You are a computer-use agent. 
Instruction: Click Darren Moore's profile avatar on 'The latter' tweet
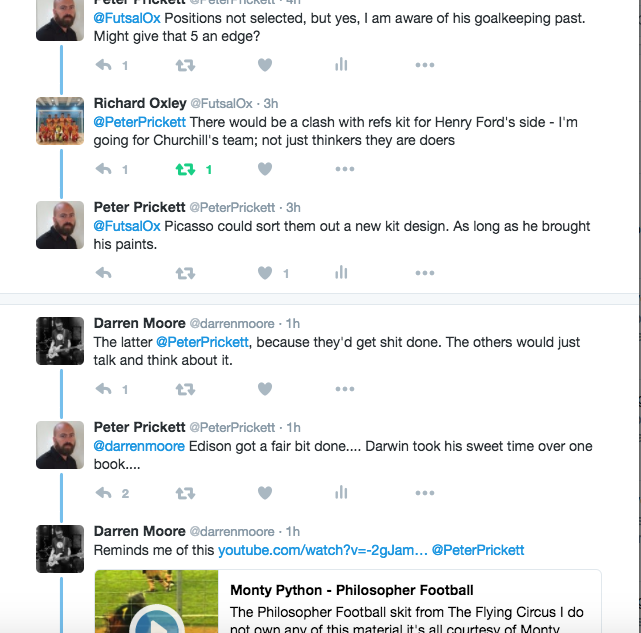tap(60, 342)
